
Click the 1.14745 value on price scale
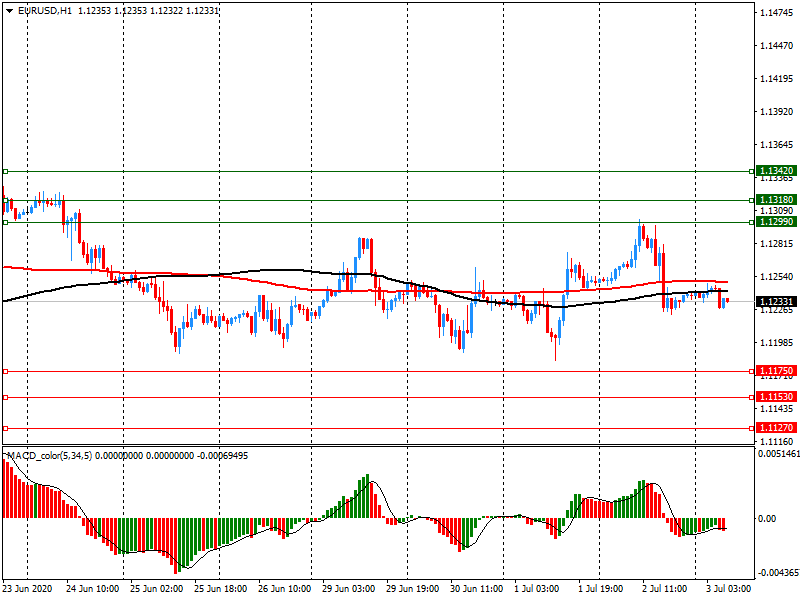pos(777,12)
